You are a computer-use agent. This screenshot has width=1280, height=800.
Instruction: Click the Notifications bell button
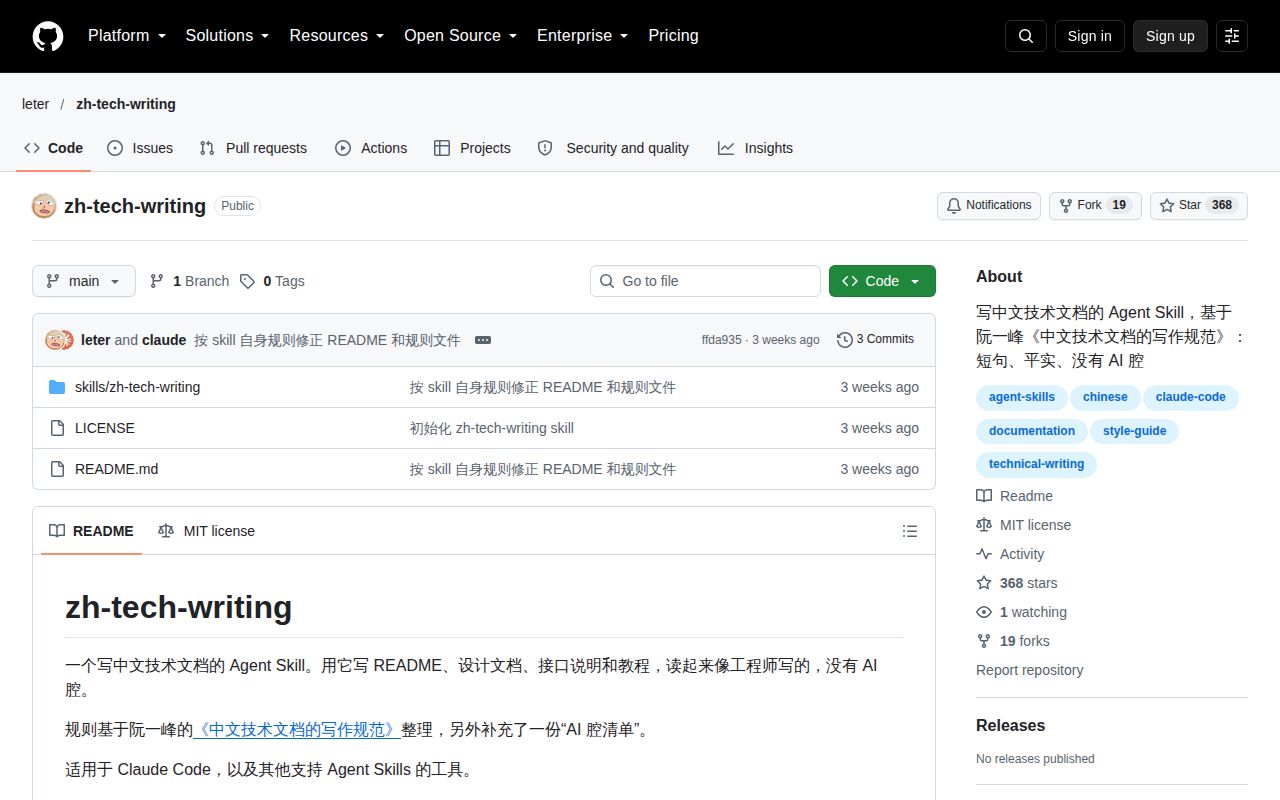tap(989, 205)
